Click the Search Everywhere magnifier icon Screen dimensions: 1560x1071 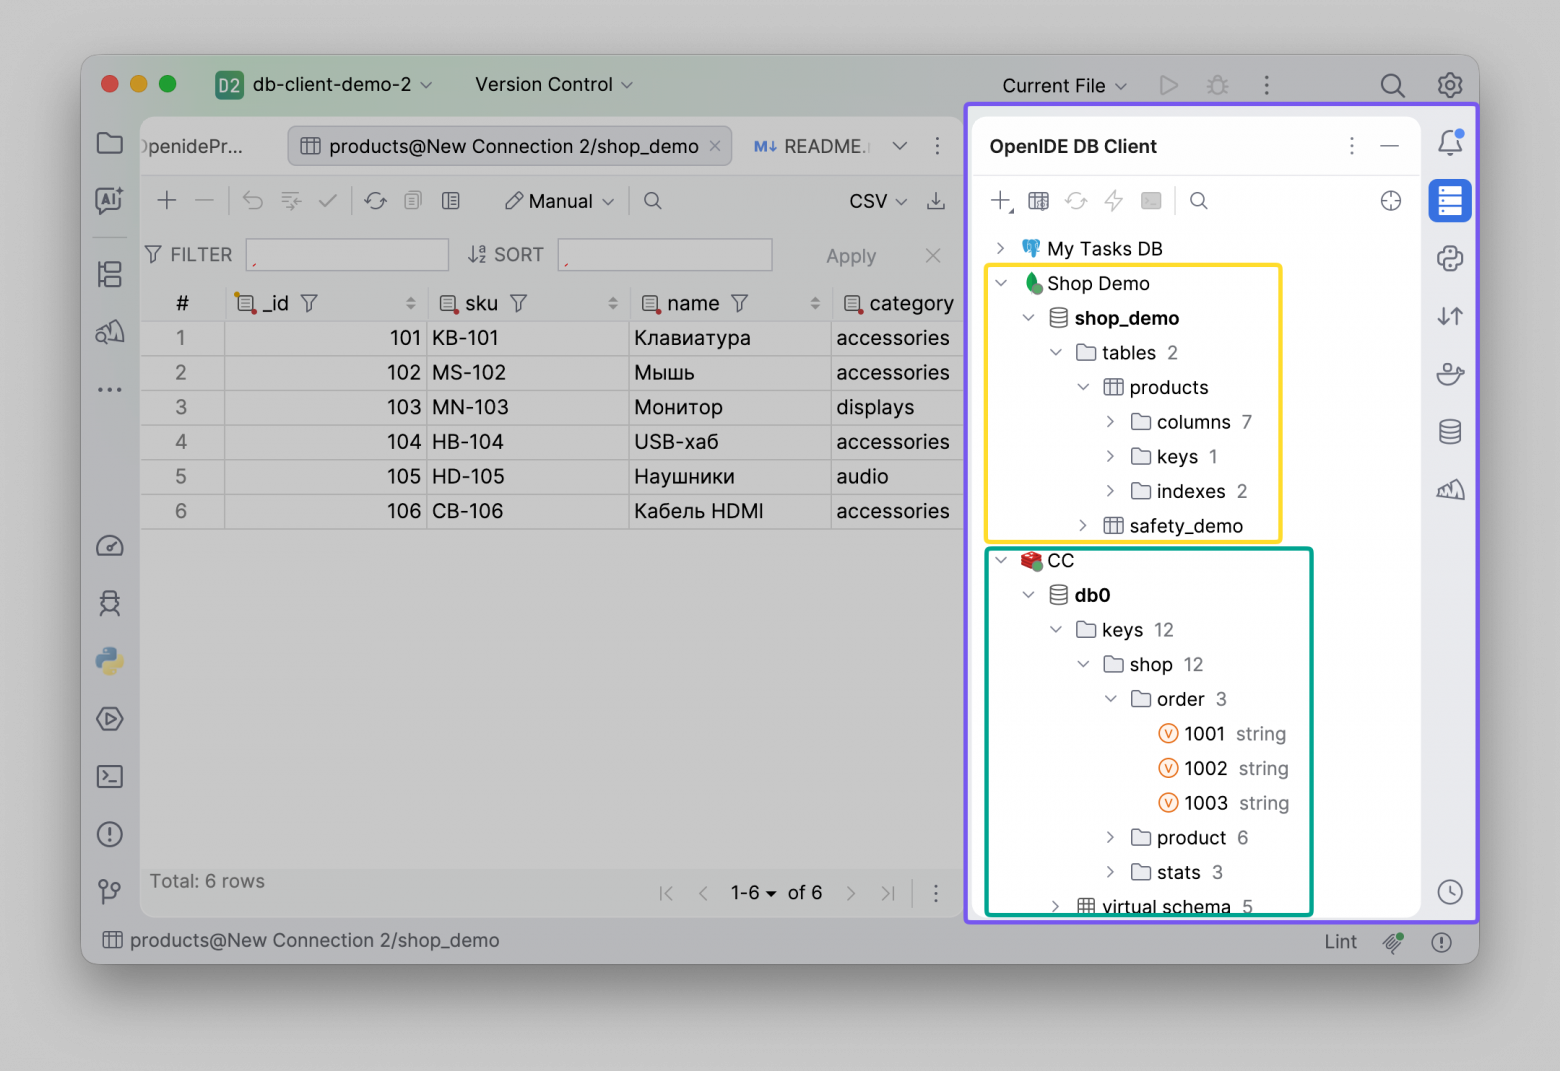[x=1392, y=85]
